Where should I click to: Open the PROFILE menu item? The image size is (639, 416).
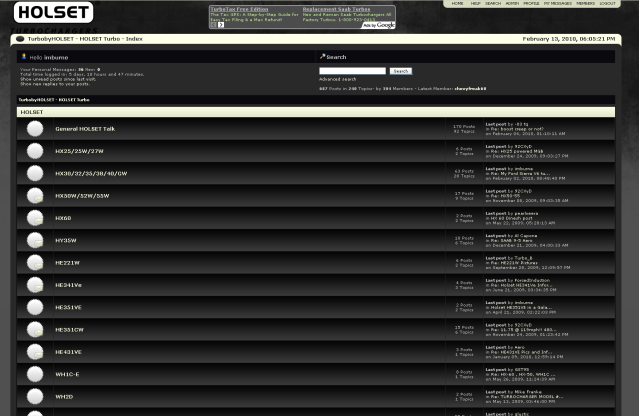coord(531,3)
